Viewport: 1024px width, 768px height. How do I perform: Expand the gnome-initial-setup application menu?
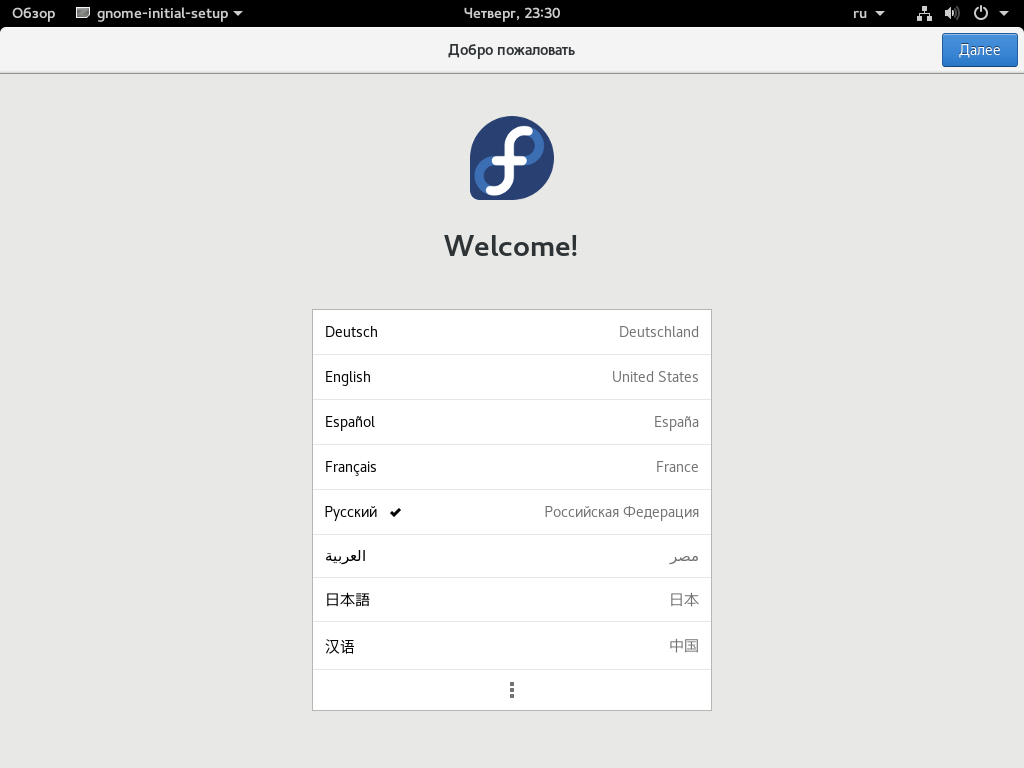click(159, 13)
